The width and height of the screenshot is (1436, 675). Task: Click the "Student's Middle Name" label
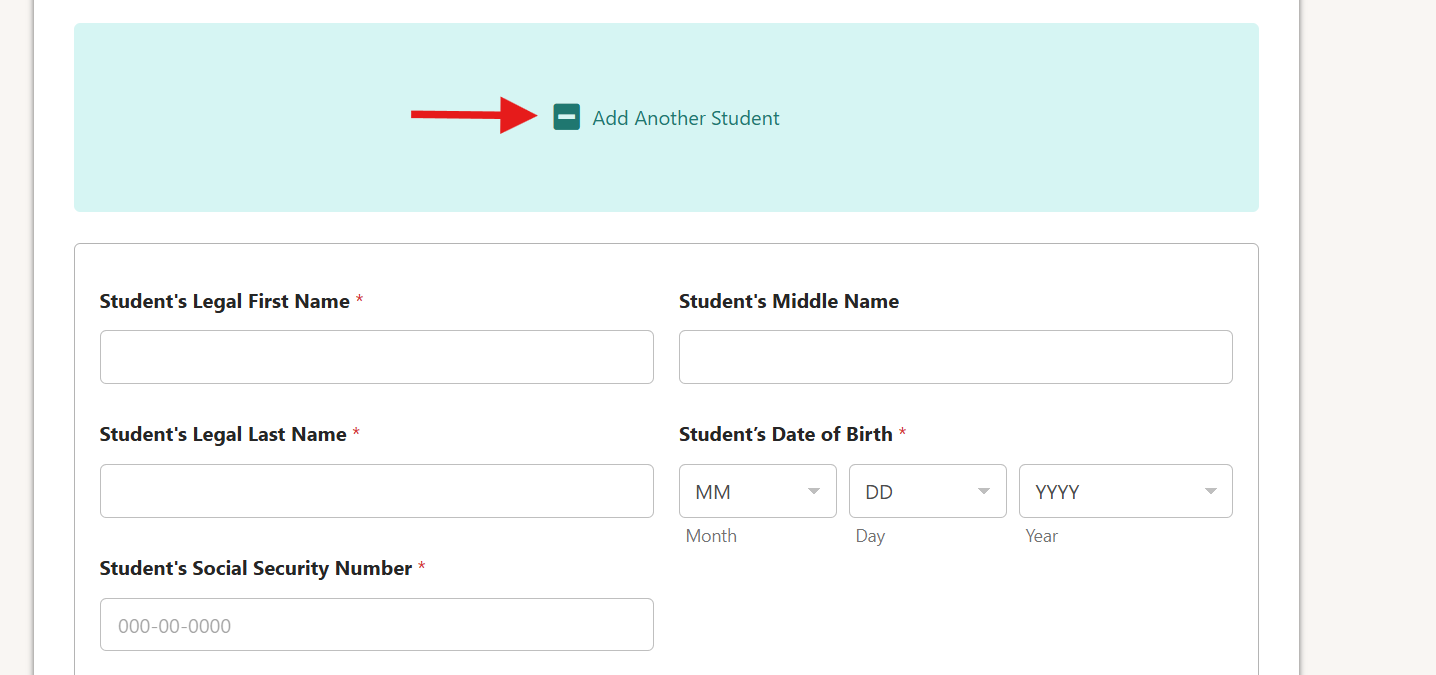[x=789, y=301]
